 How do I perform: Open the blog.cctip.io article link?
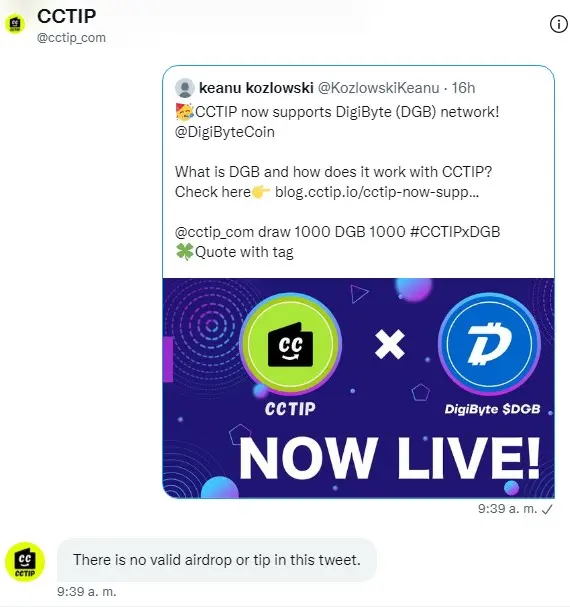click(377, 192)
